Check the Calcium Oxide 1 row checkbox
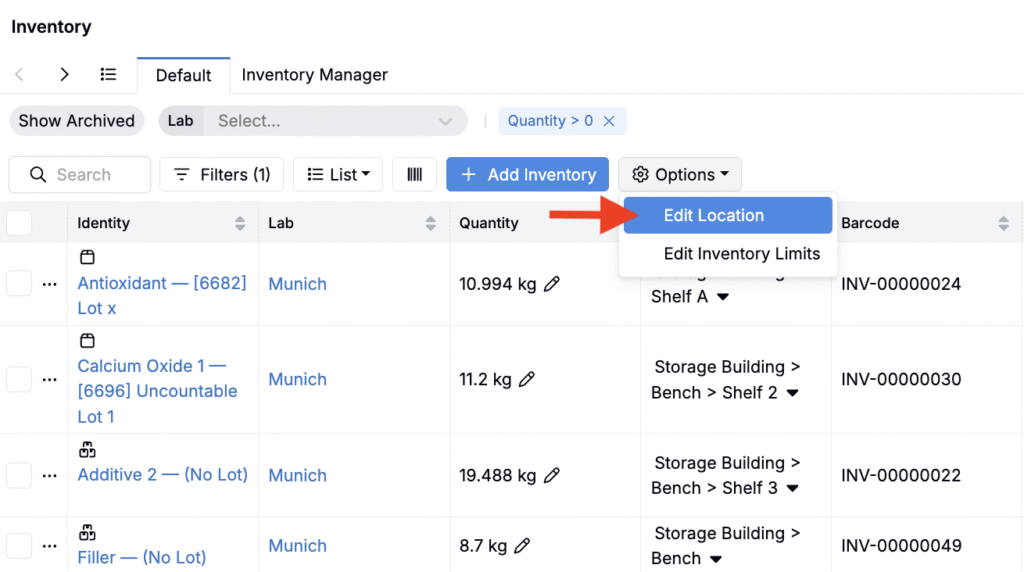This screenshot has height=572, width=1024. (x=19, y=380)
